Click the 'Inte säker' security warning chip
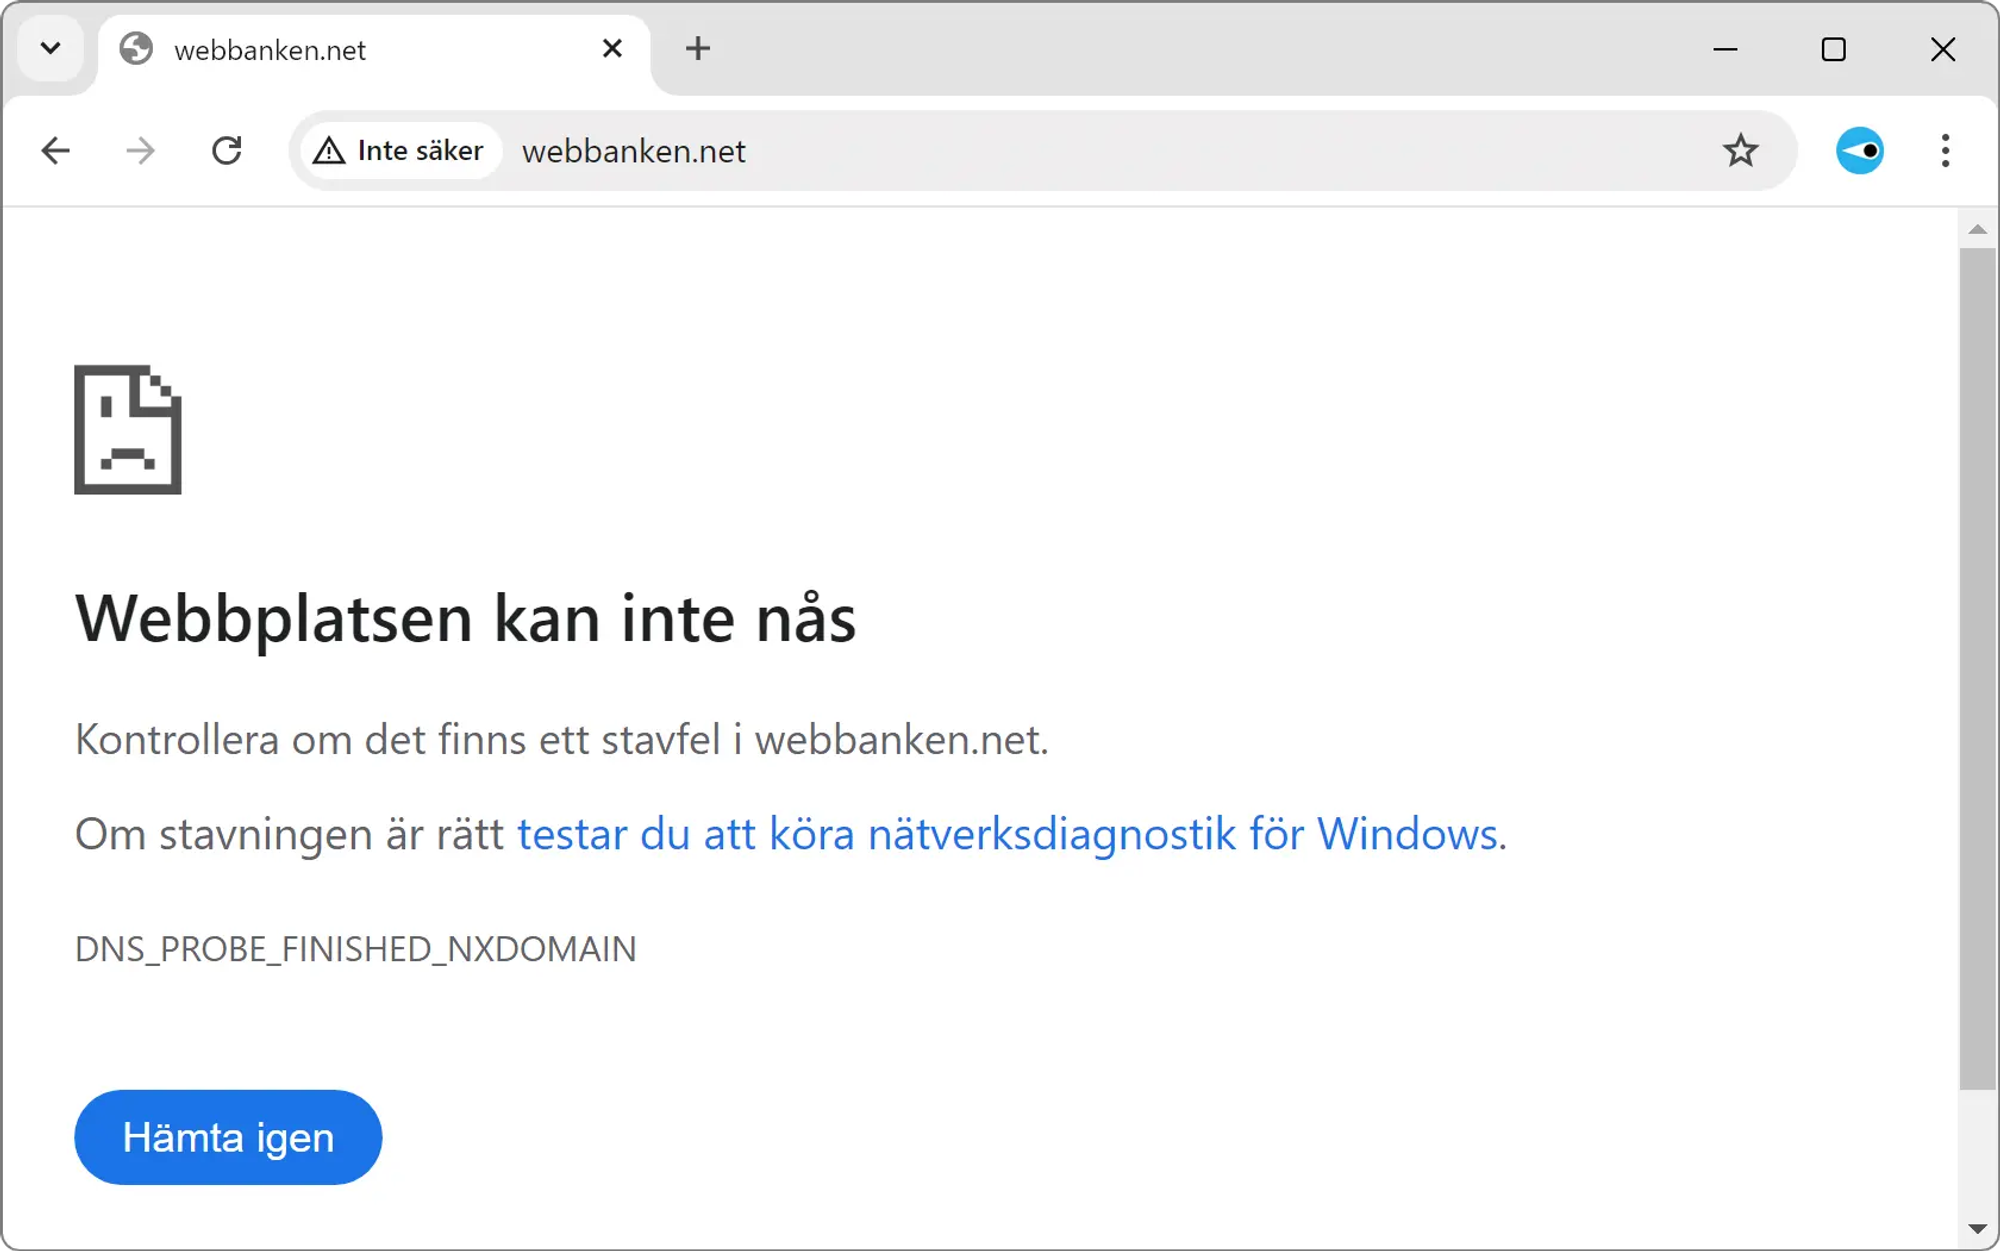Image resolution: width=2000 pixels, height=1251 pixels. point(400,151)
